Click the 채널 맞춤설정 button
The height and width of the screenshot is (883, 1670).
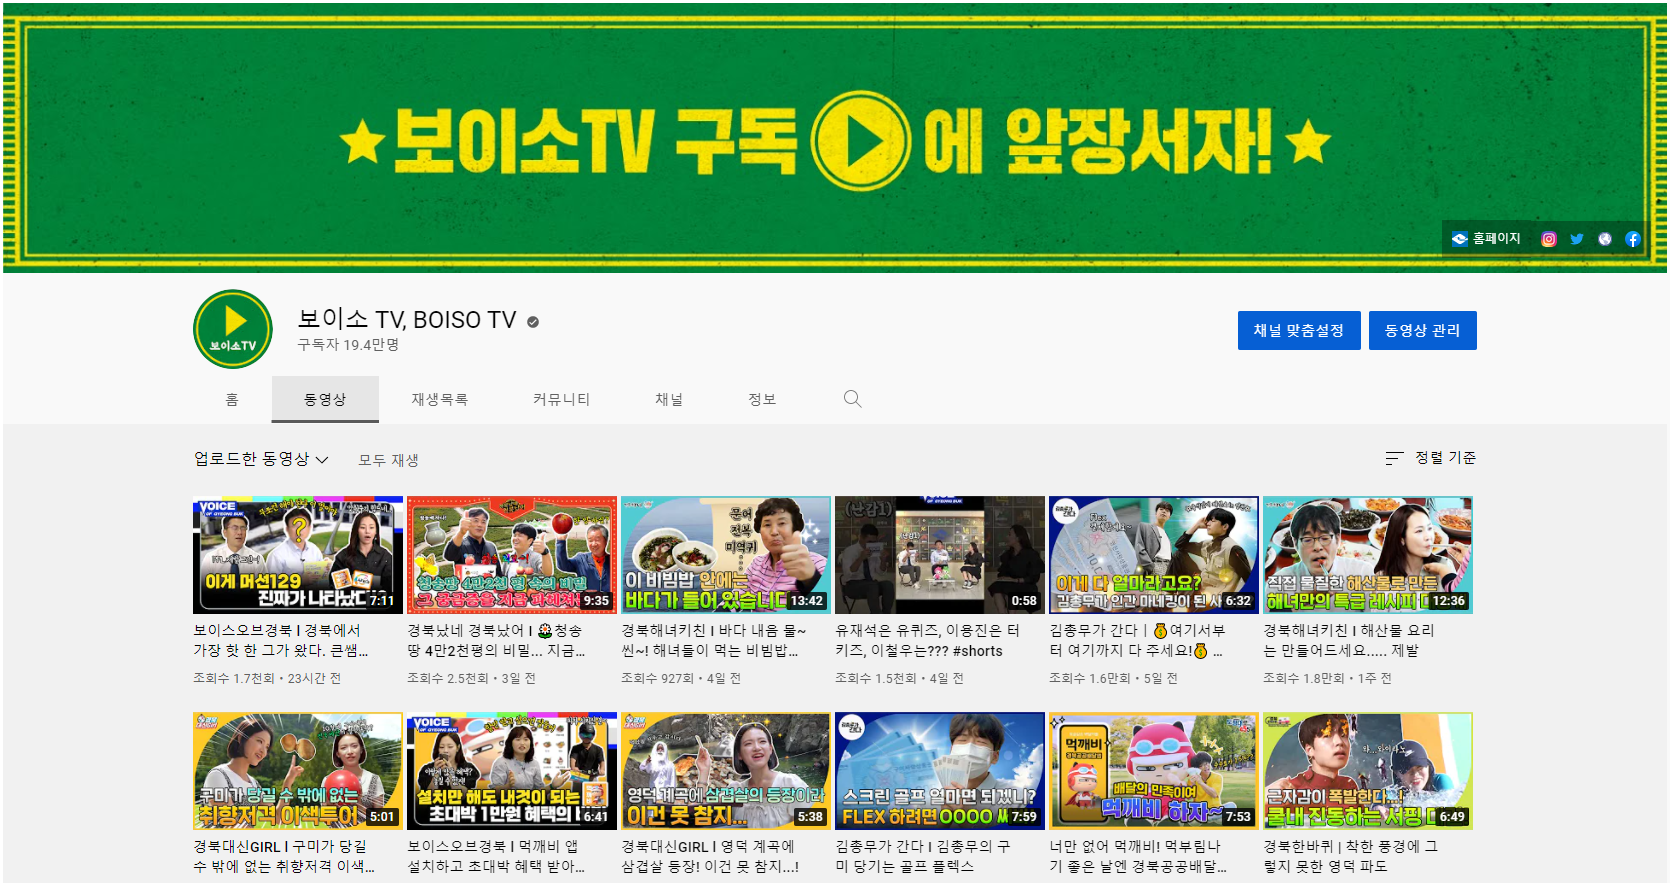coord(1299,330)
